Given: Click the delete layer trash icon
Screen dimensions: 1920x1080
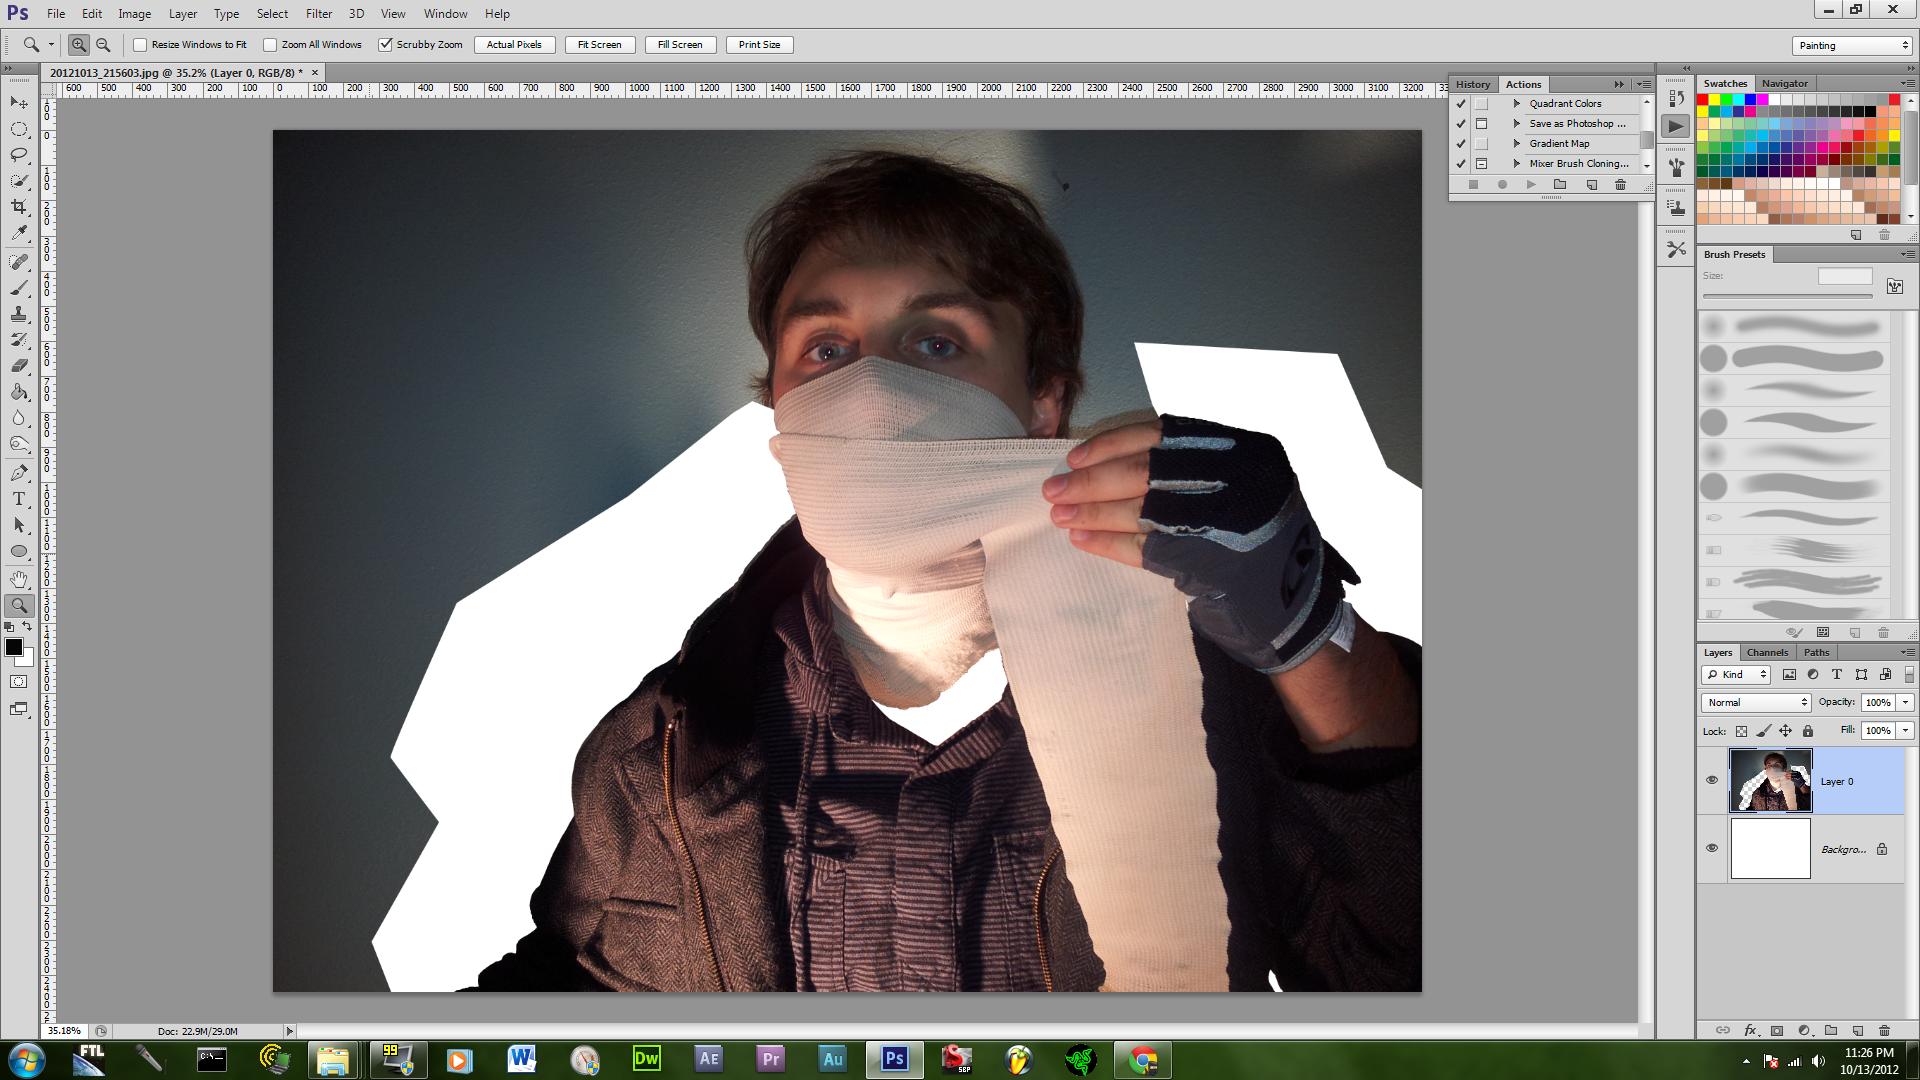Looking at the screenshot, I should 1884,1030.
